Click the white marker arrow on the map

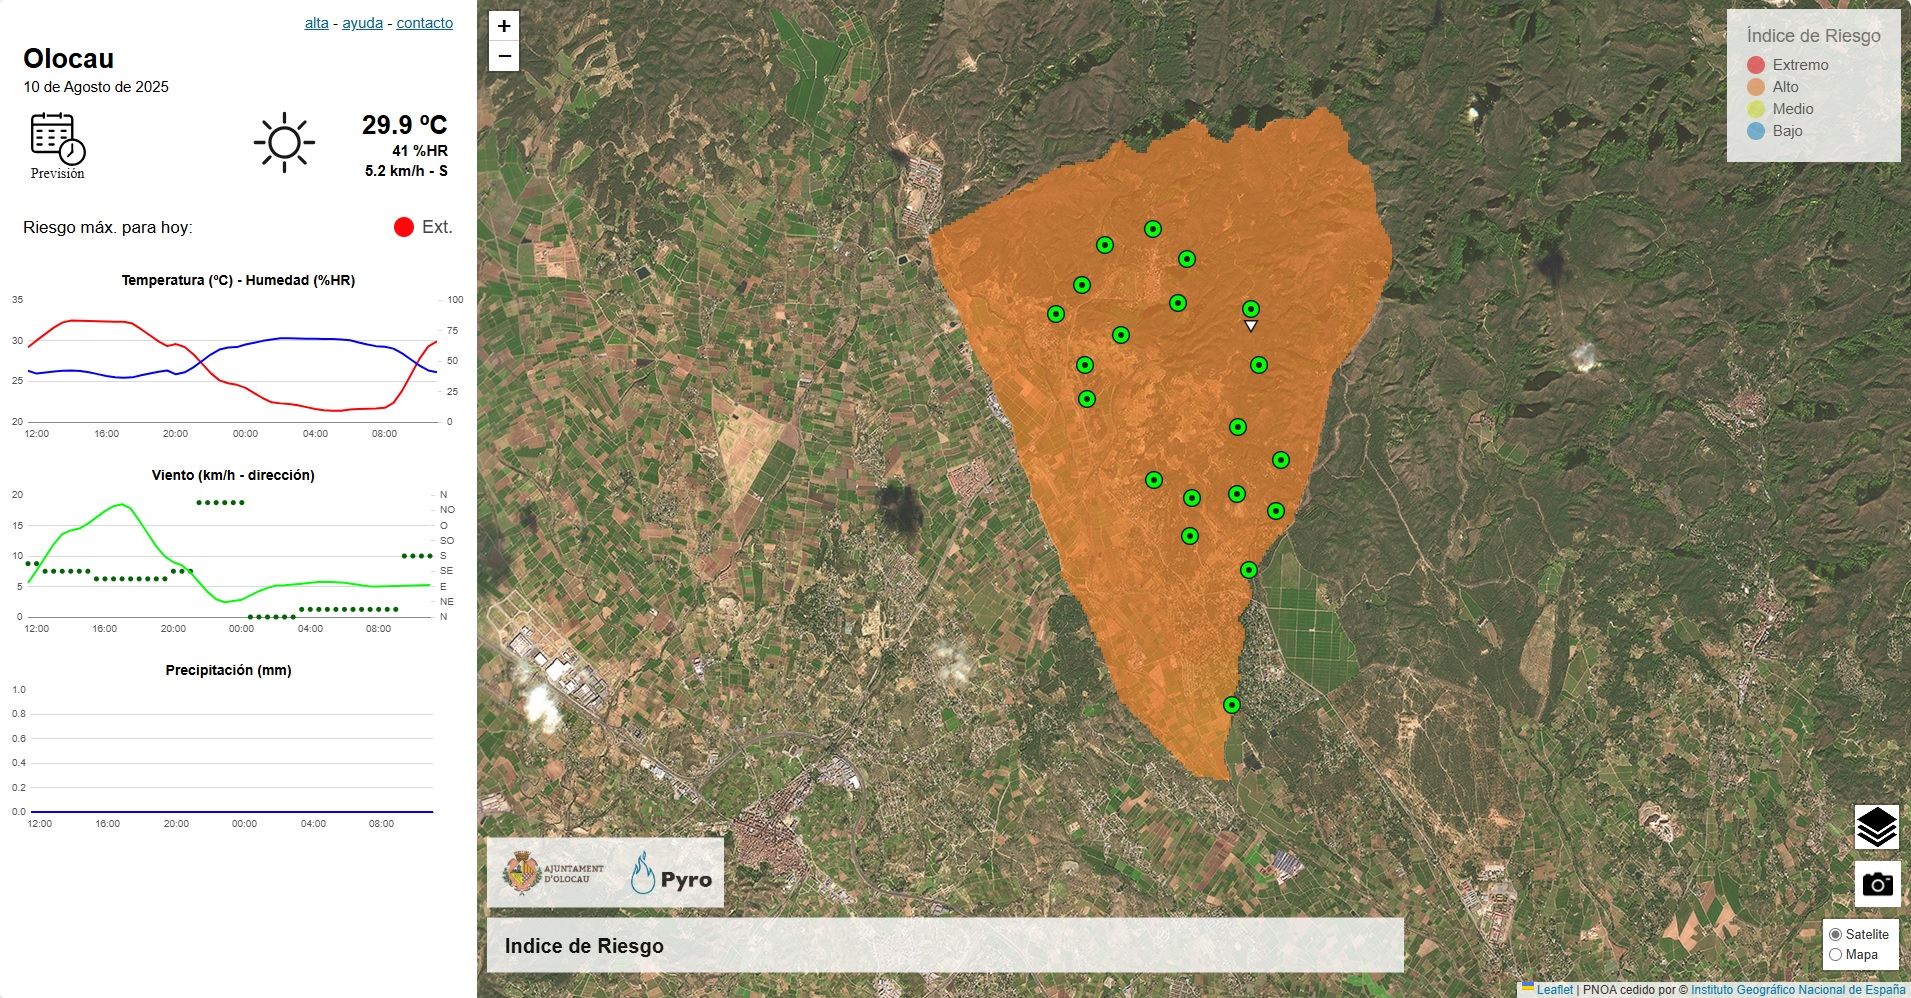click(x=1249, y=325)
